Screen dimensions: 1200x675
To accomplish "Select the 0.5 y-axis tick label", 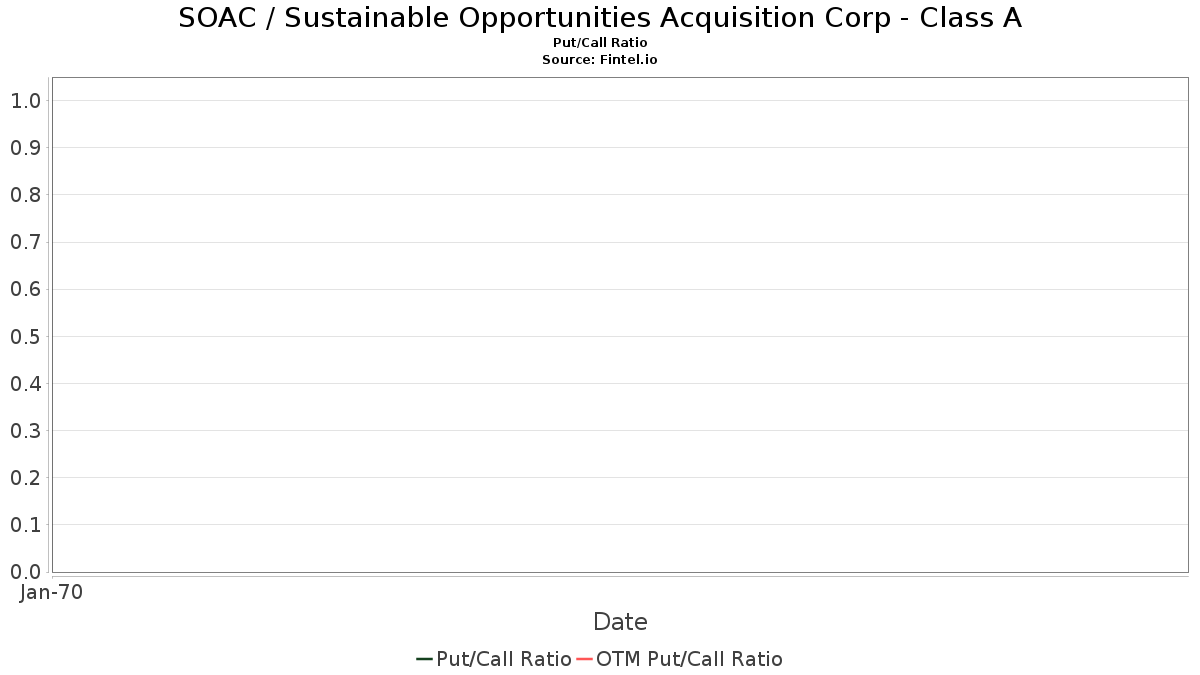I will 25,337.
